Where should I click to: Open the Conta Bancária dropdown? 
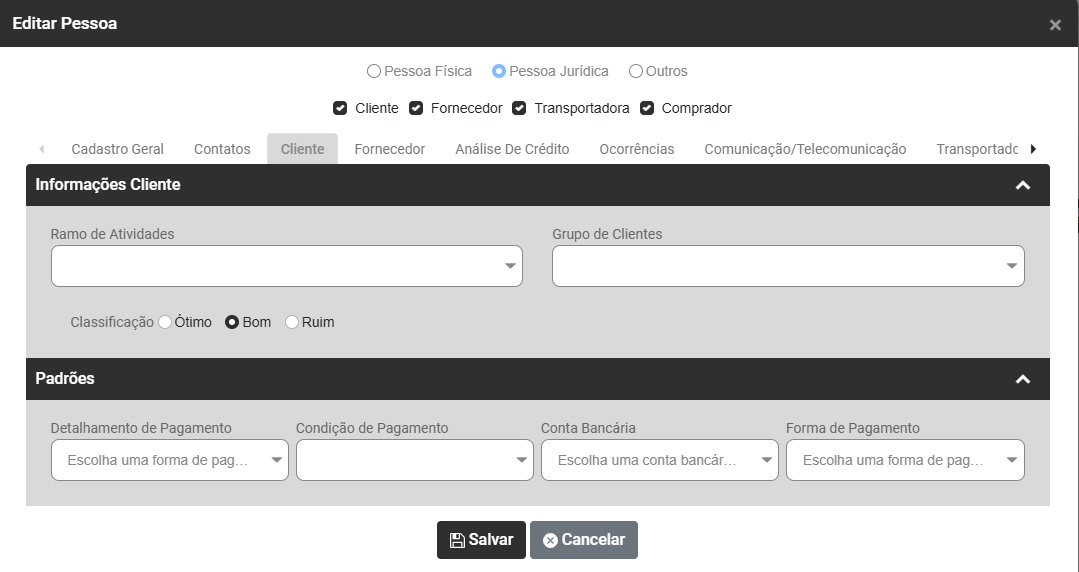point(659,460)
